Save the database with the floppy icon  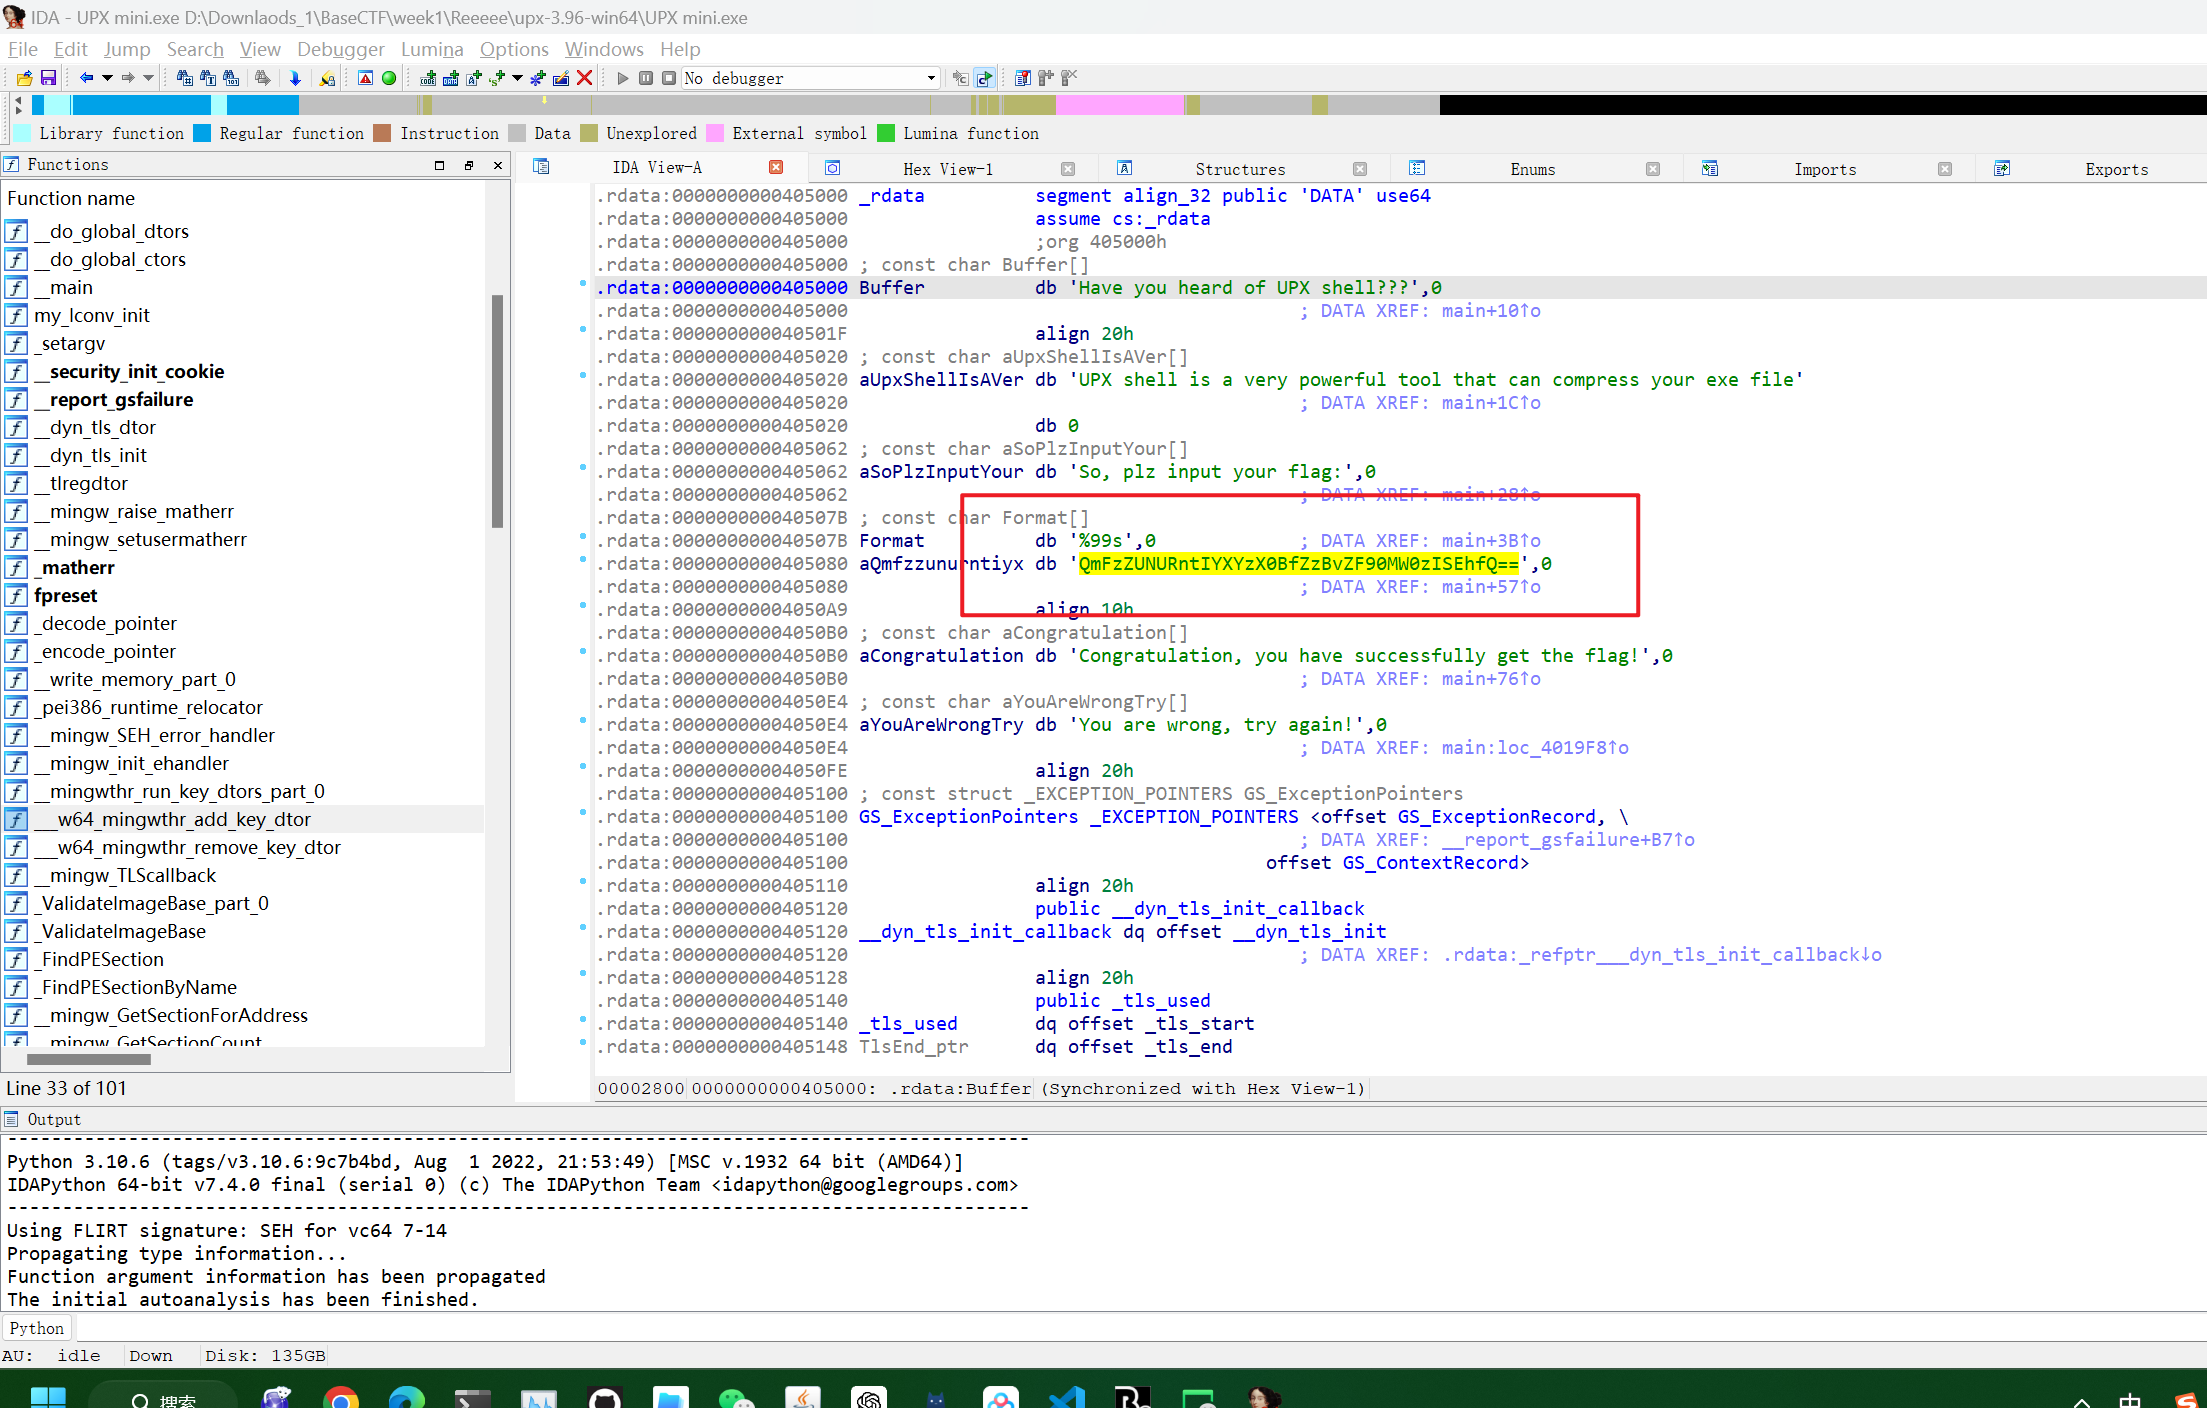click(48, 78)
